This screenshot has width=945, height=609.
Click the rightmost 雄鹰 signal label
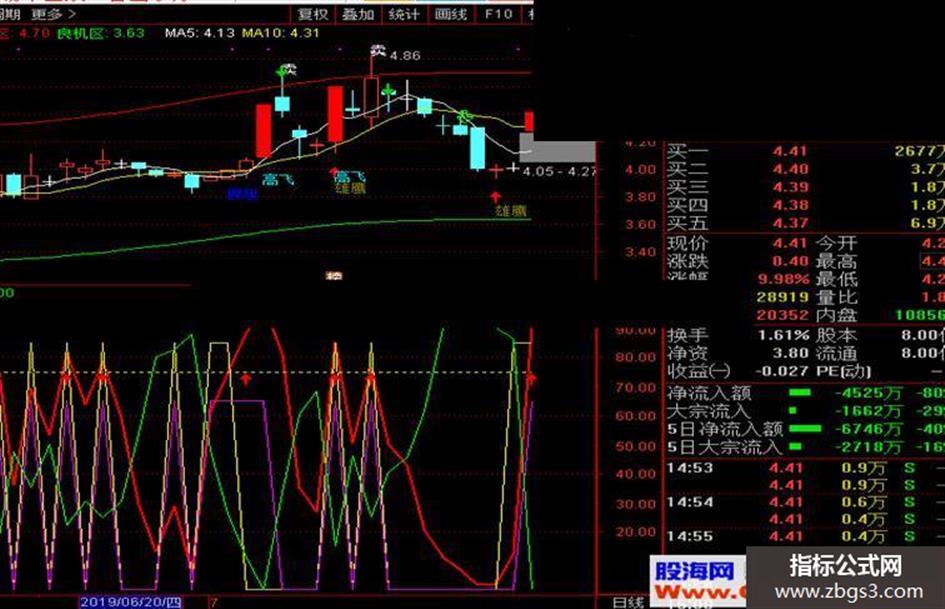[511, 210]
